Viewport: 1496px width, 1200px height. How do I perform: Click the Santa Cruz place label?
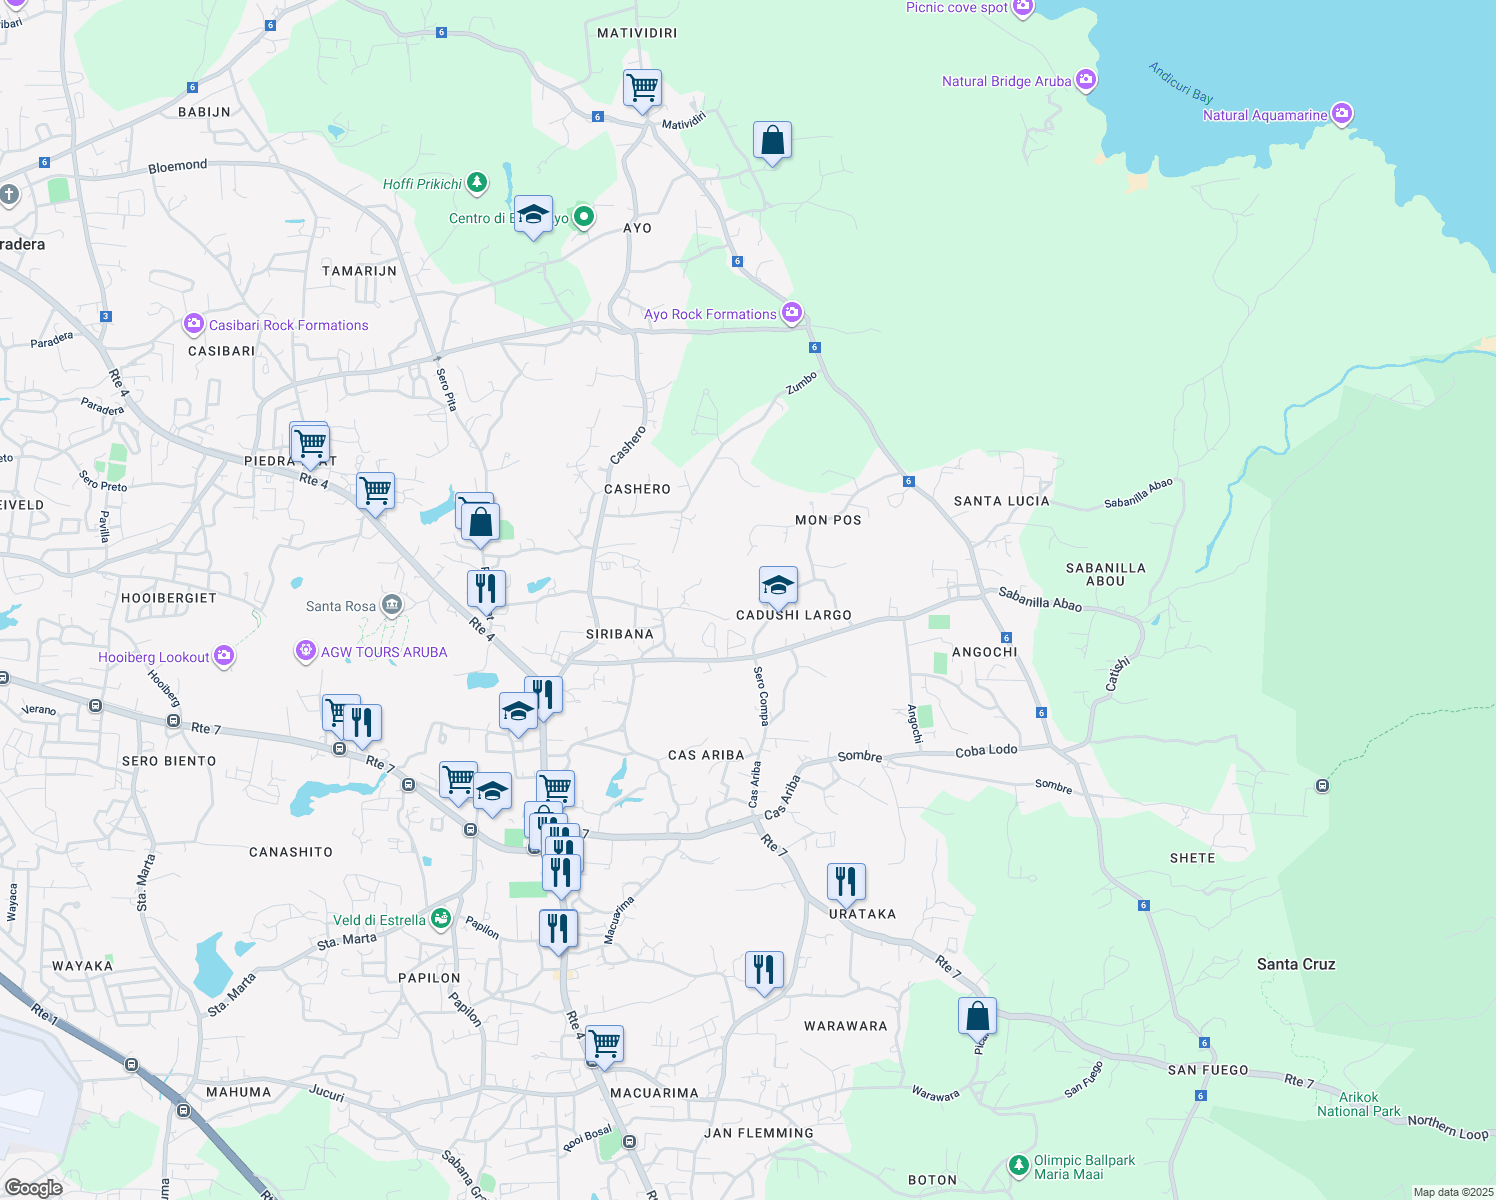tap(1295, 963)
